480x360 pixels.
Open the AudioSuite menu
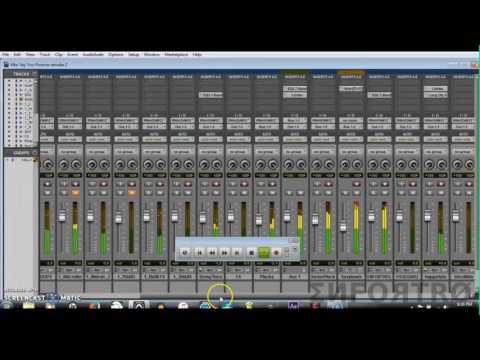tap(93, 54)
